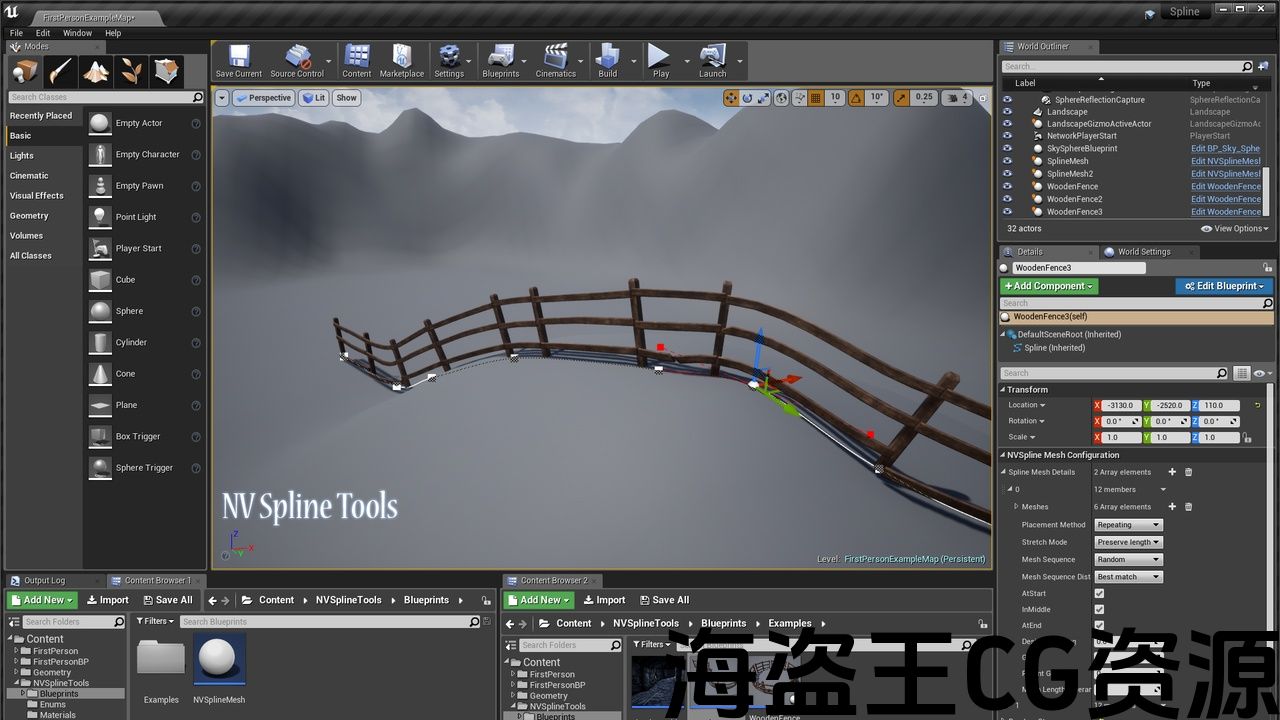
Task: Open the Stretch Mode dropdown
Action: coord(1128,542)
